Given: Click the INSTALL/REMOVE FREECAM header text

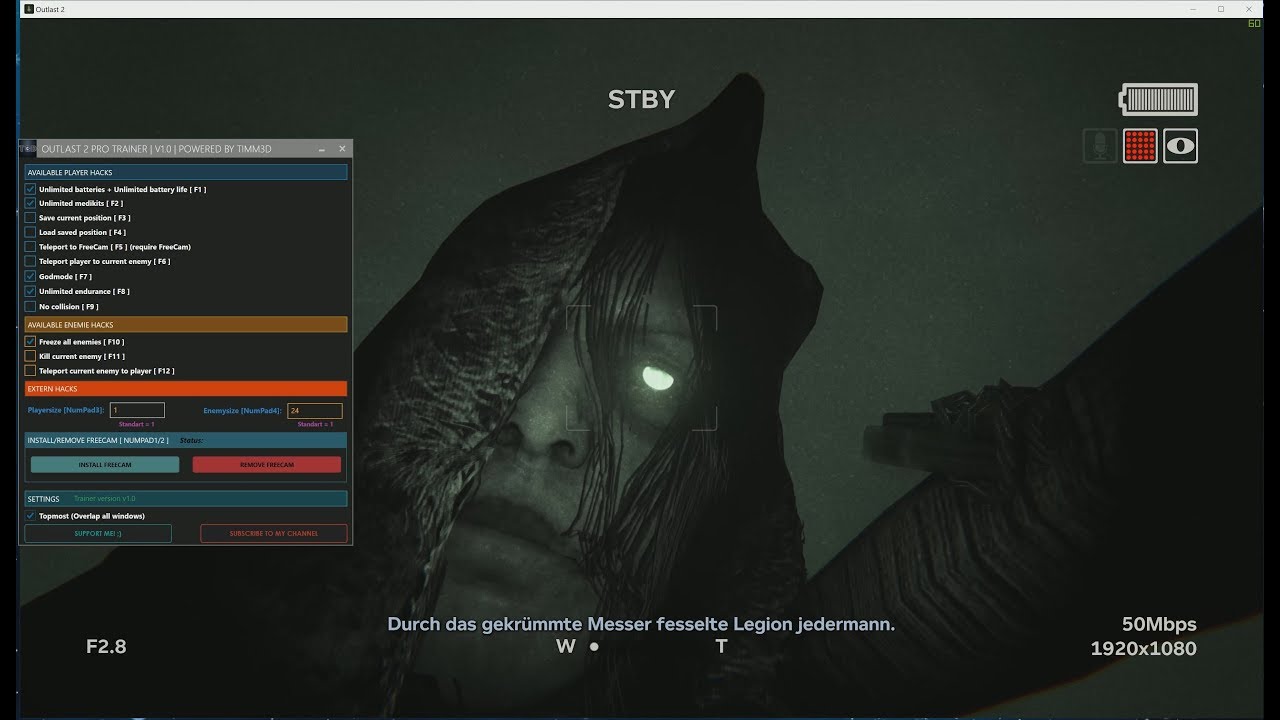Looking at the screenshot, I should click(98, 440).
